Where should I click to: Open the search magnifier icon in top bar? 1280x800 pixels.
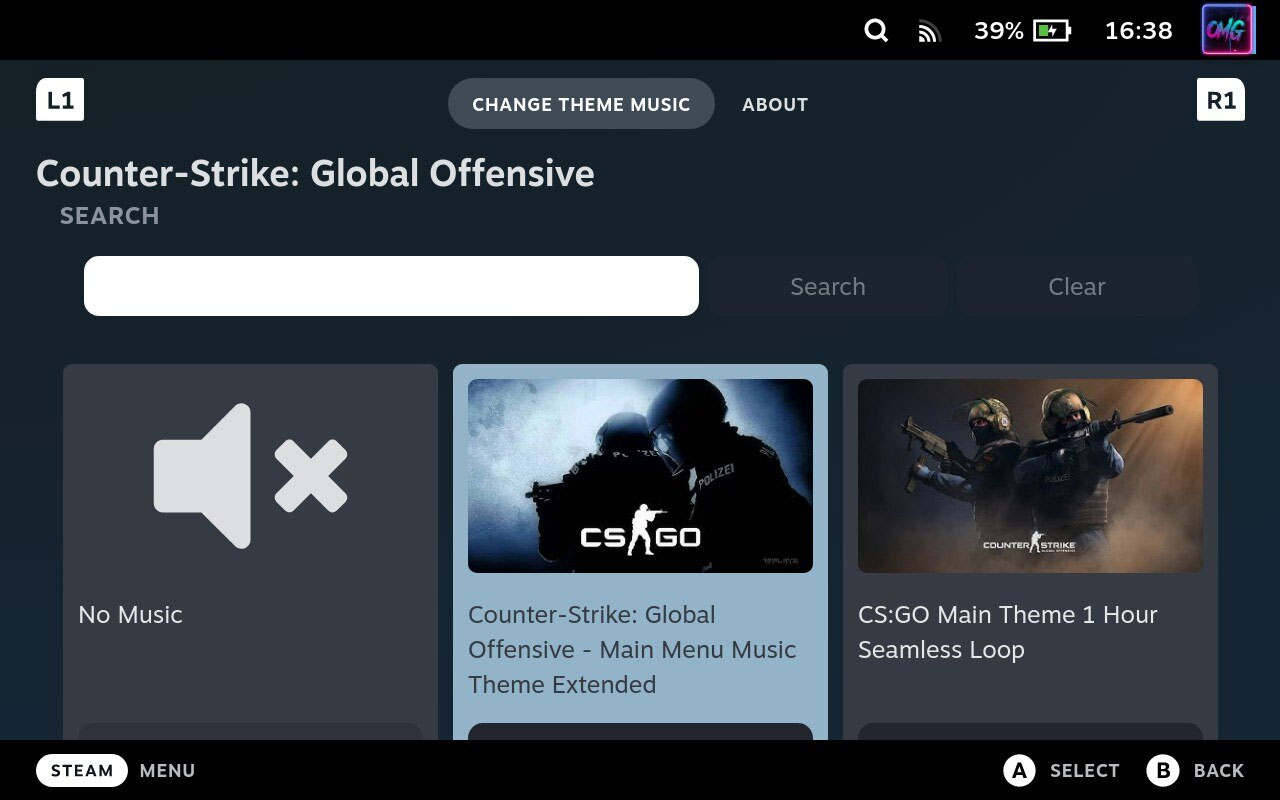point(876,31)
